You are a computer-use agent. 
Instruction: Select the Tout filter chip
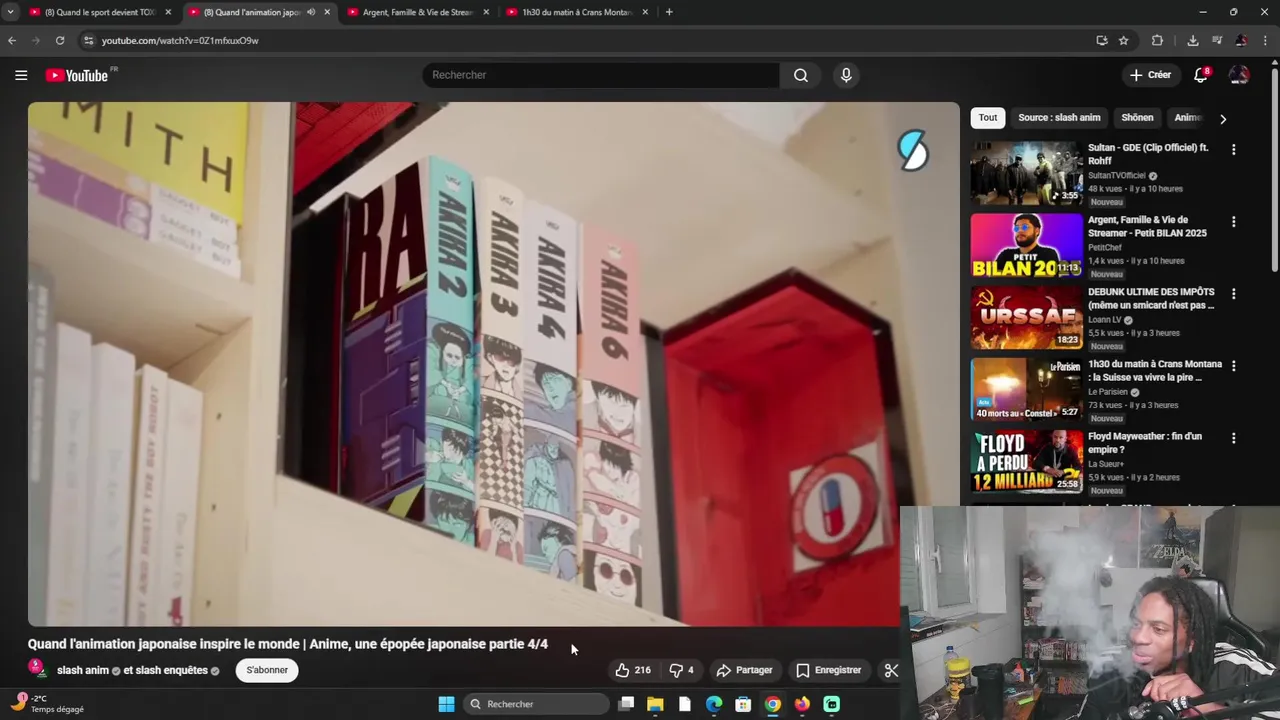tap(988, 117)
